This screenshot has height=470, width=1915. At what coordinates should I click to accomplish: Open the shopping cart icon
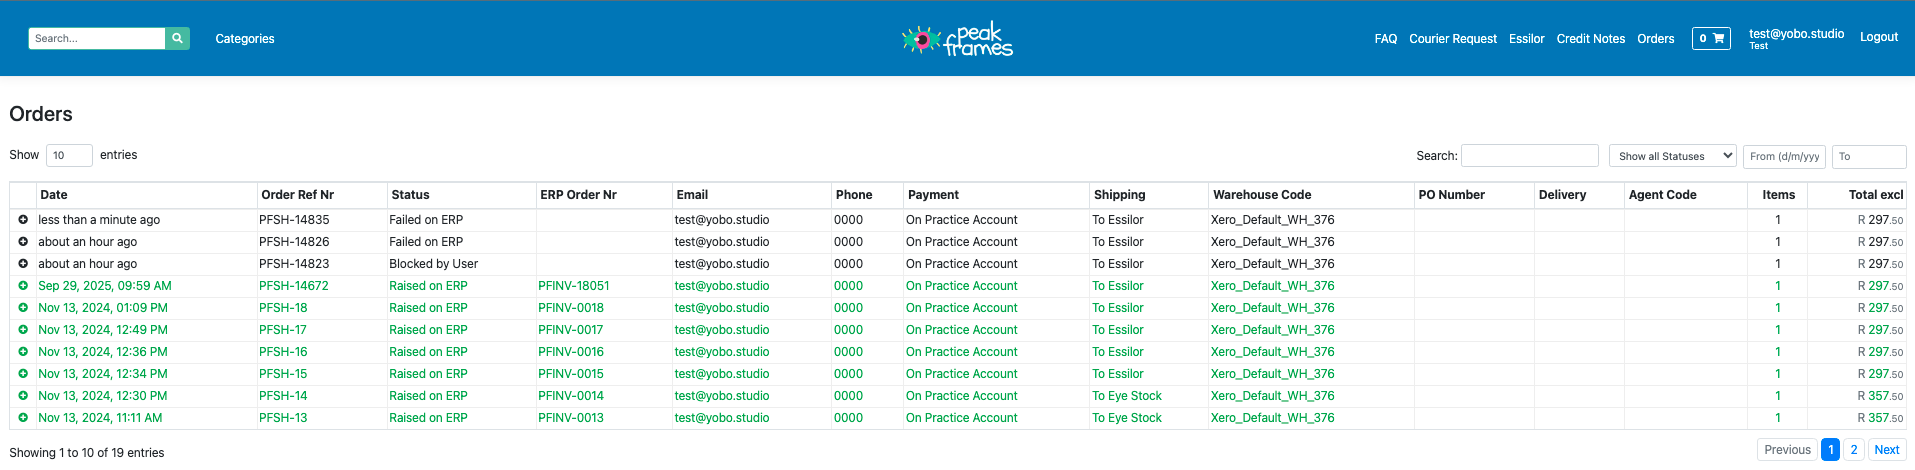tap(1711, 38)
